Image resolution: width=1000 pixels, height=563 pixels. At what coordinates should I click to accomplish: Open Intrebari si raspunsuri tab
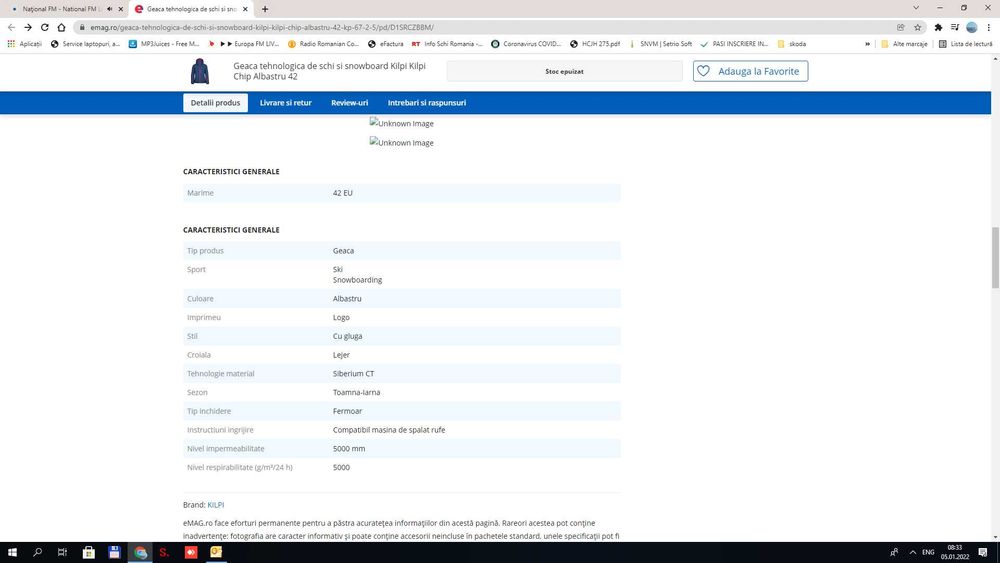coord(427,103)
